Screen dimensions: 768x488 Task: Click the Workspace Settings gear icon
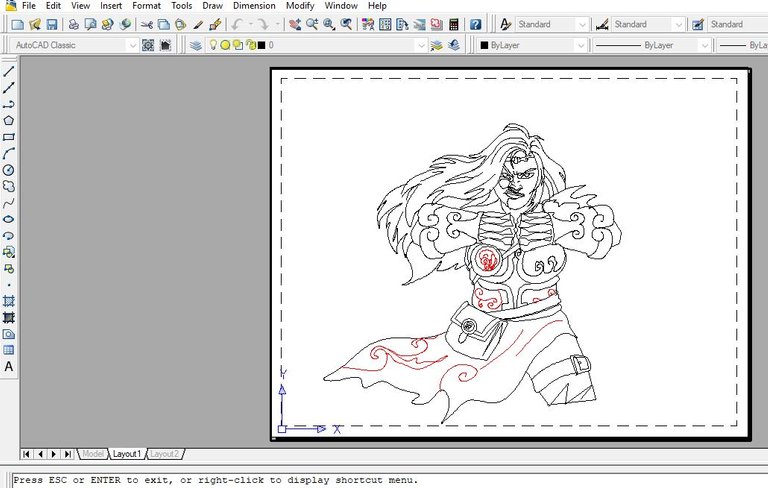148,45
